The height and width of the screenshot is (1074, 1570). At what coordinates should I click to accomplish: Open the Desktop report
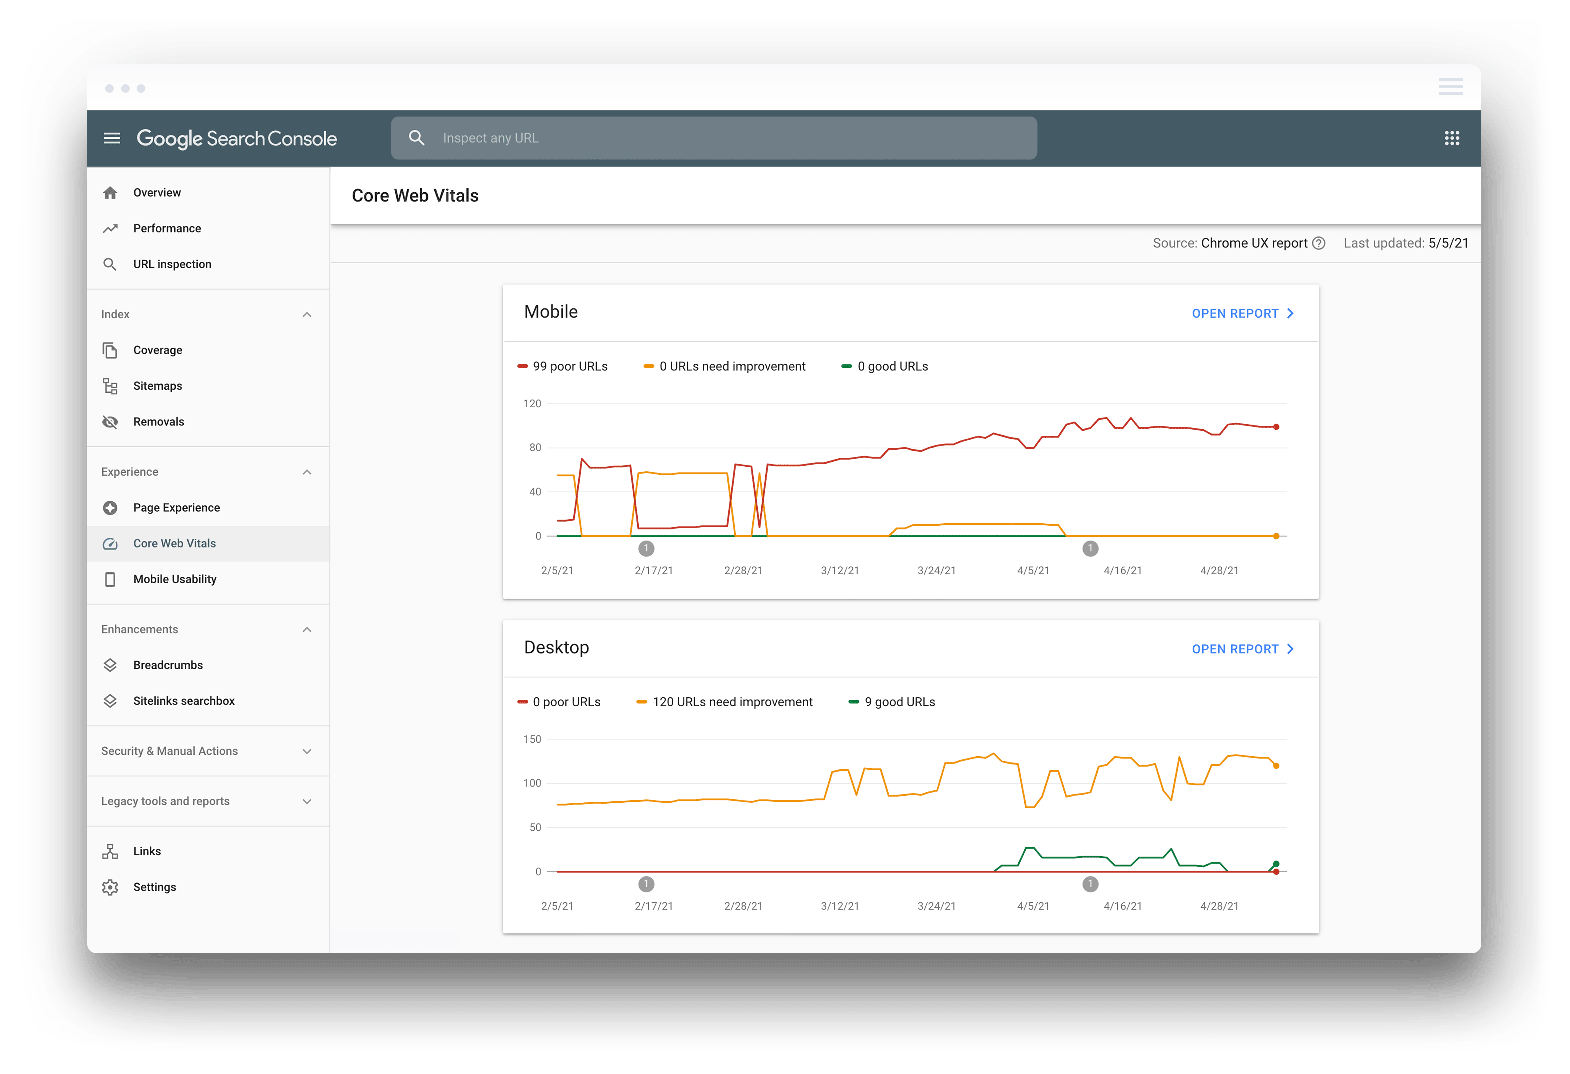(1243, 649)
